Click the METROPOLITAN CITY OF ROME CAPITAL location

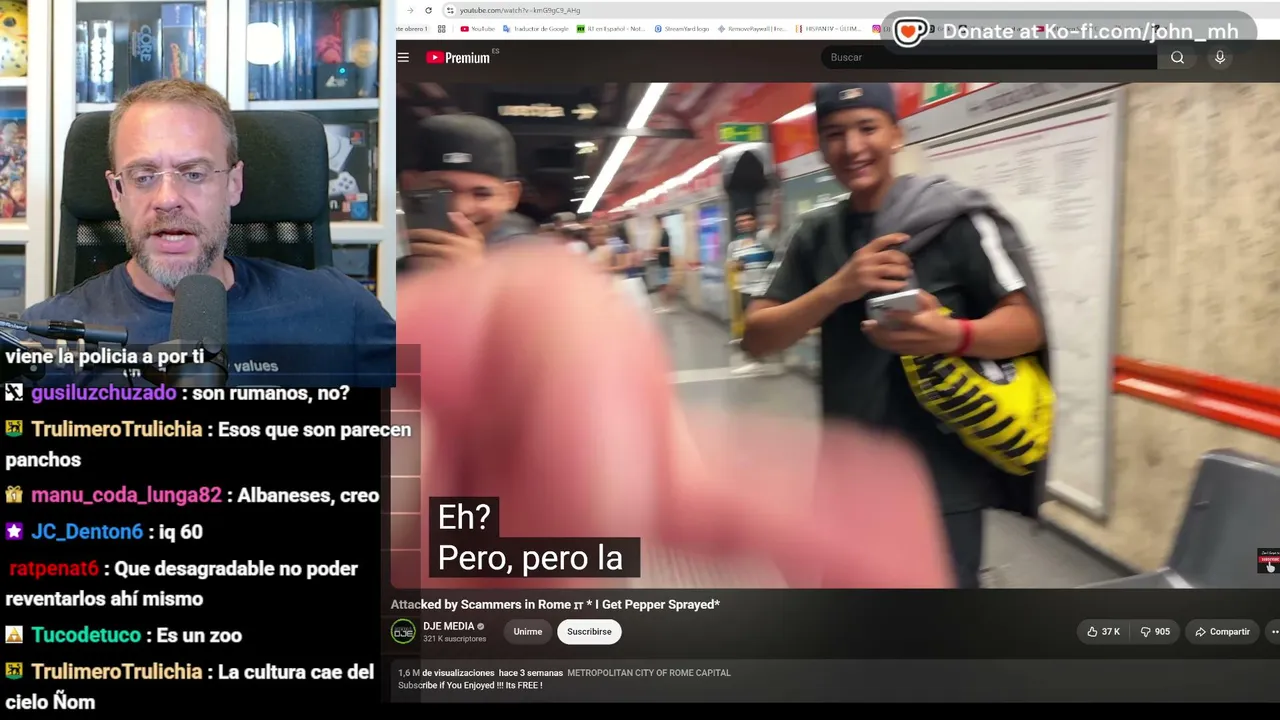[x=649, y=673]
